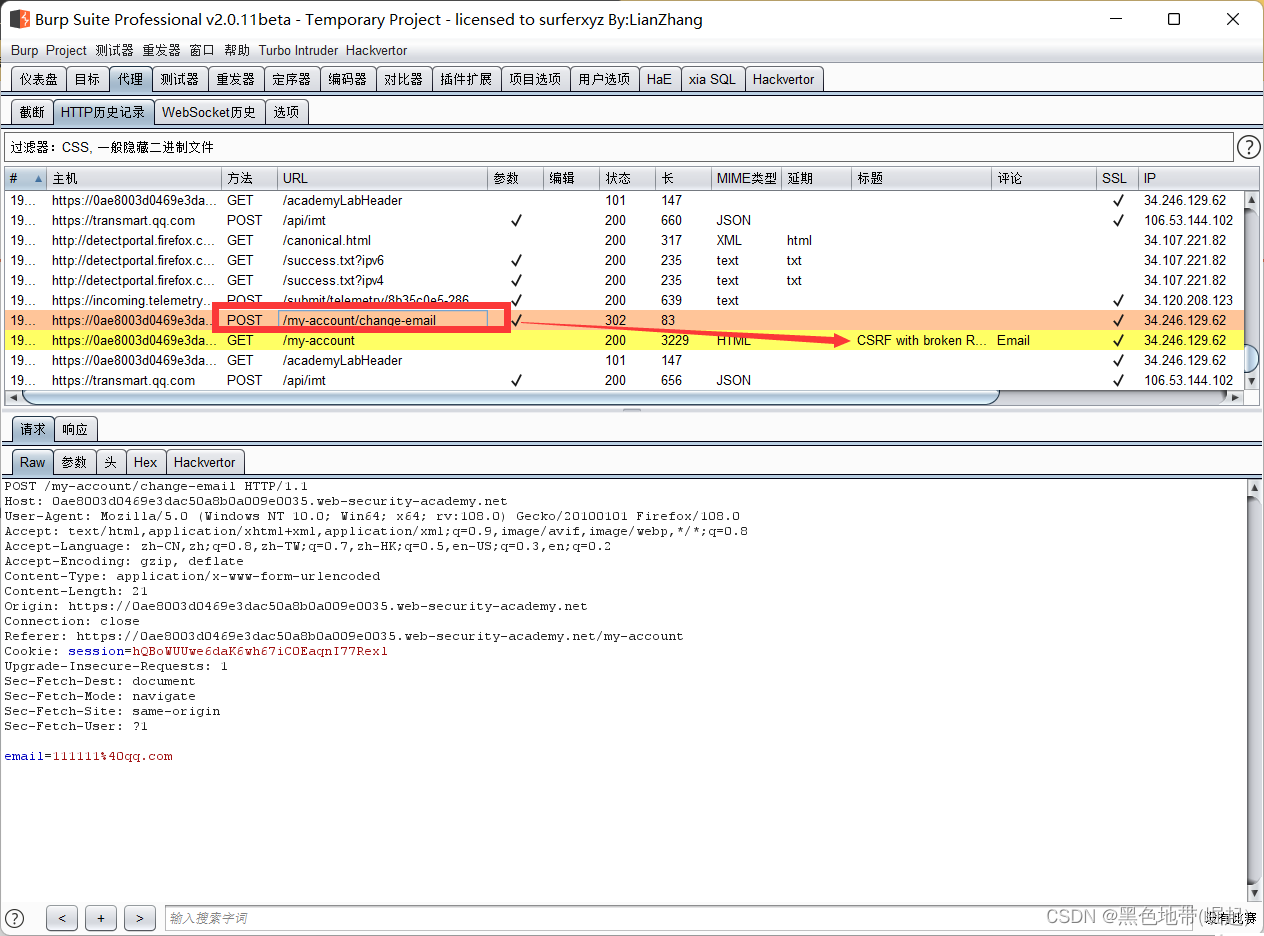Image resolution: width=1264 pixels, height=936 pixels.
Task: Open the Burp menu
Action: pos(25,50)
